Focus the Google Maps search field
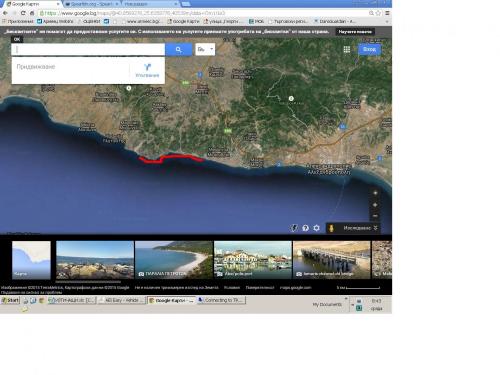This screenshot has height=375, width=500. tap(88, 50)
